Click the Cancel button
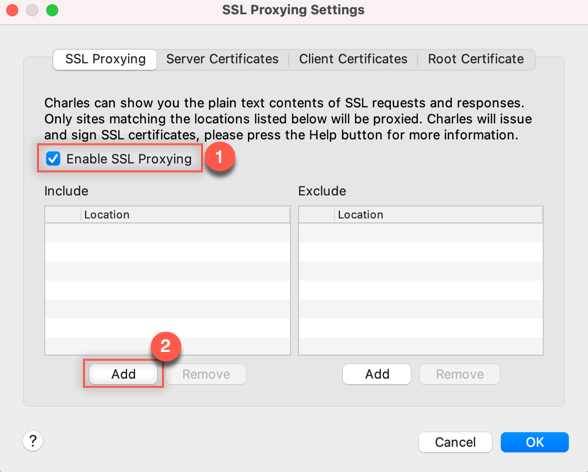The width and height of the screenshot is (588, 472). 455,442
